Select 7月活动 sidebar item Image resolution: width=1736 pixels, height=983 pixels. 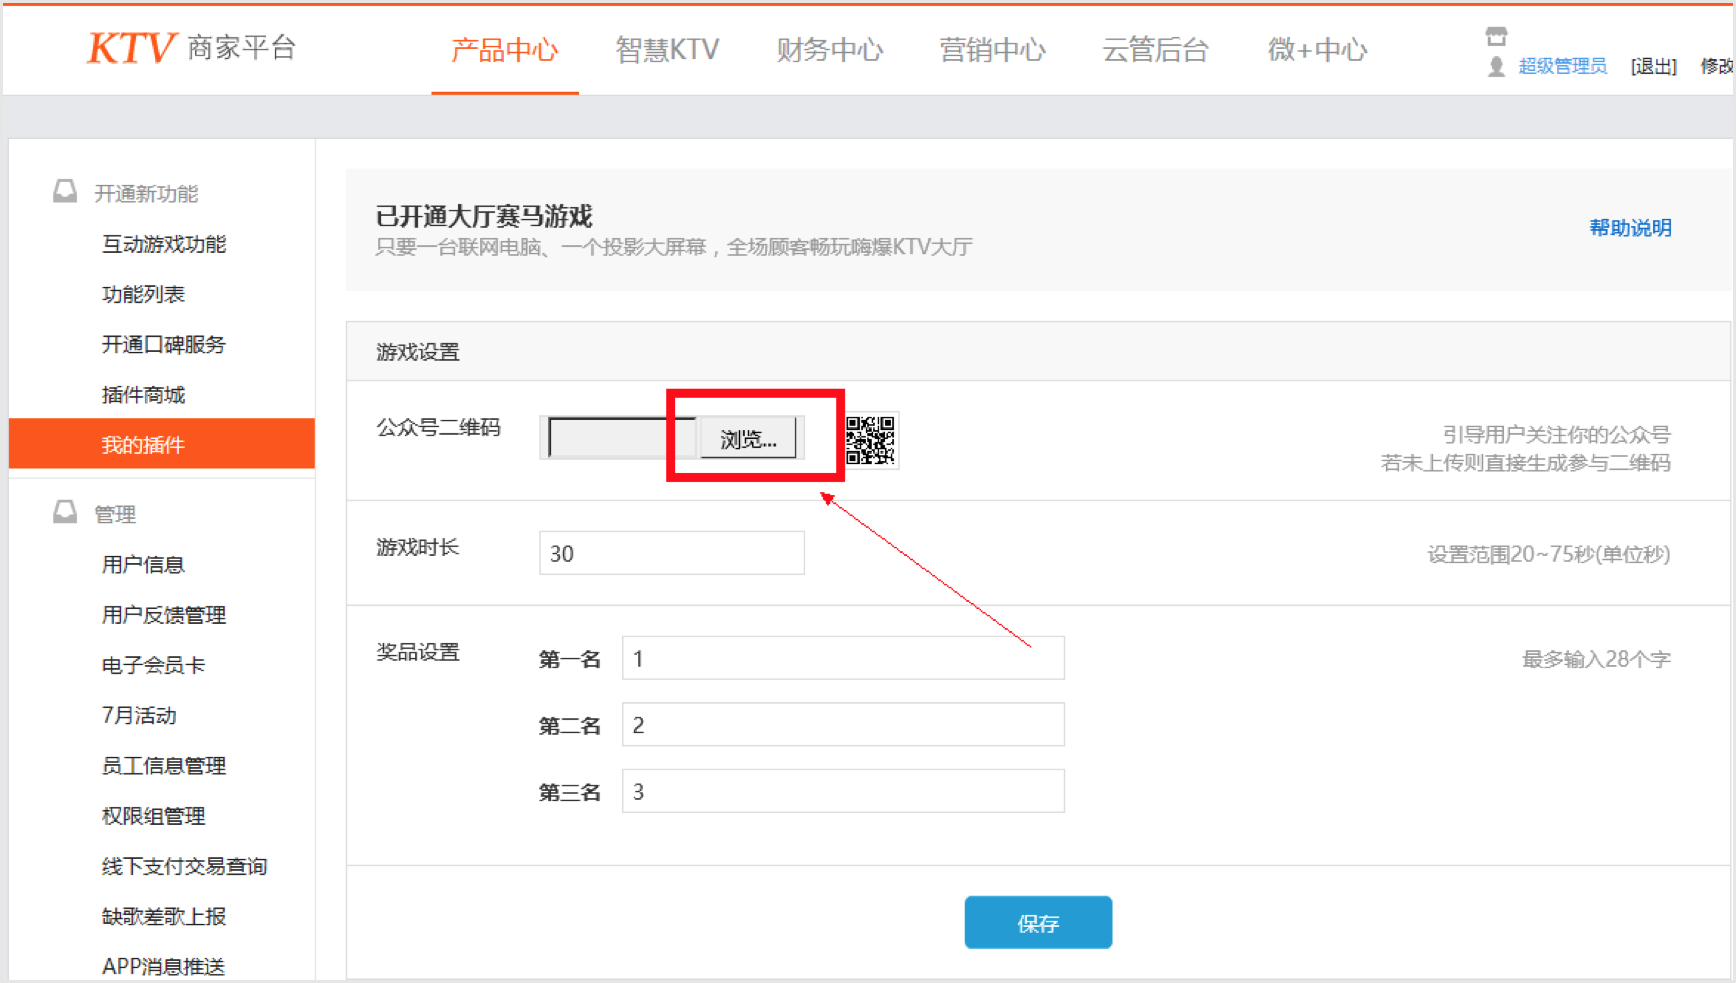pyautogui.click(x=139, y=715)
